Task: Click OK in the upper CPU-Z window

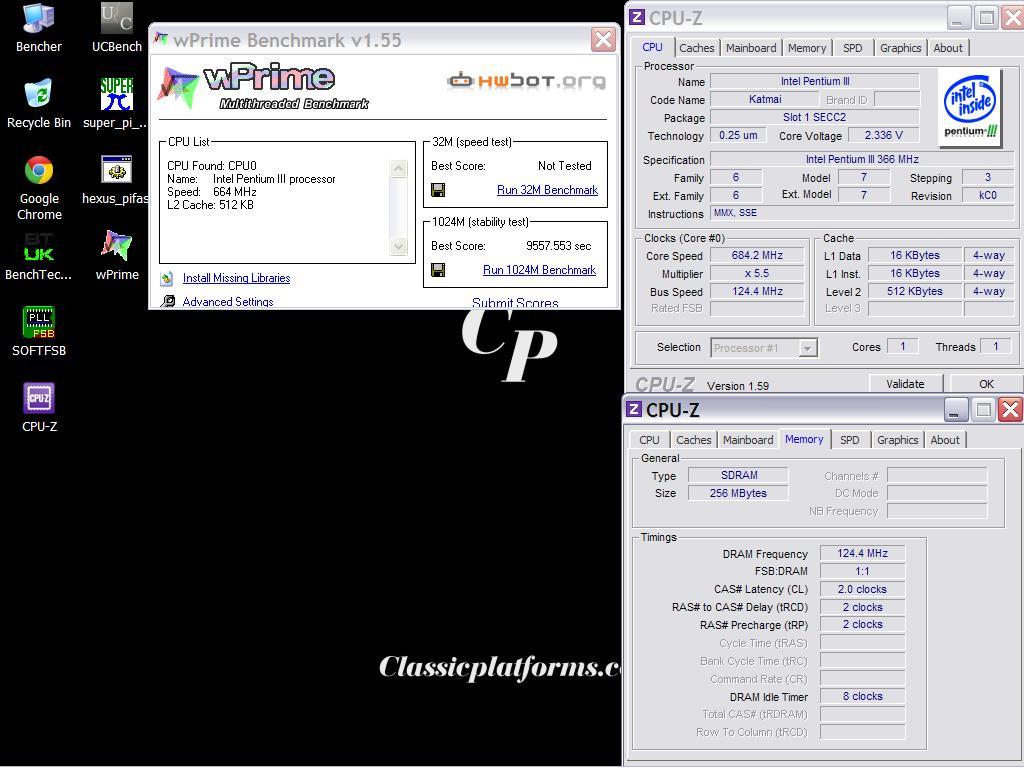Action: [986, 384]
